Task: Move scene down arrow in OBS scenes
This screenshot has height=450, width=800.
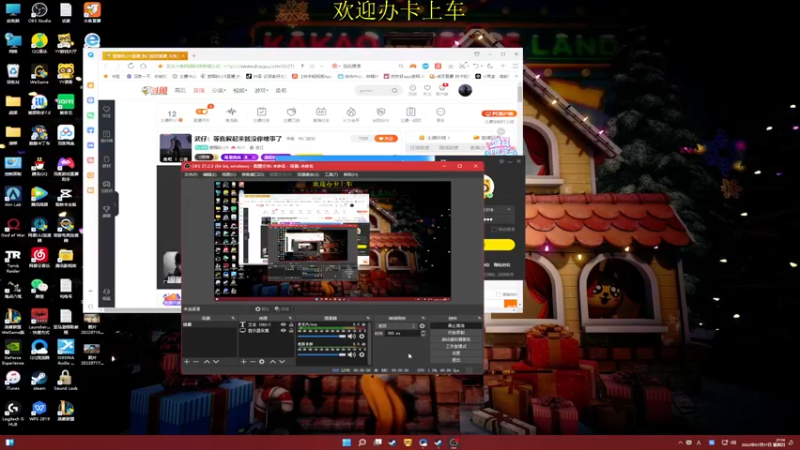Action: (x=216, y=361)
